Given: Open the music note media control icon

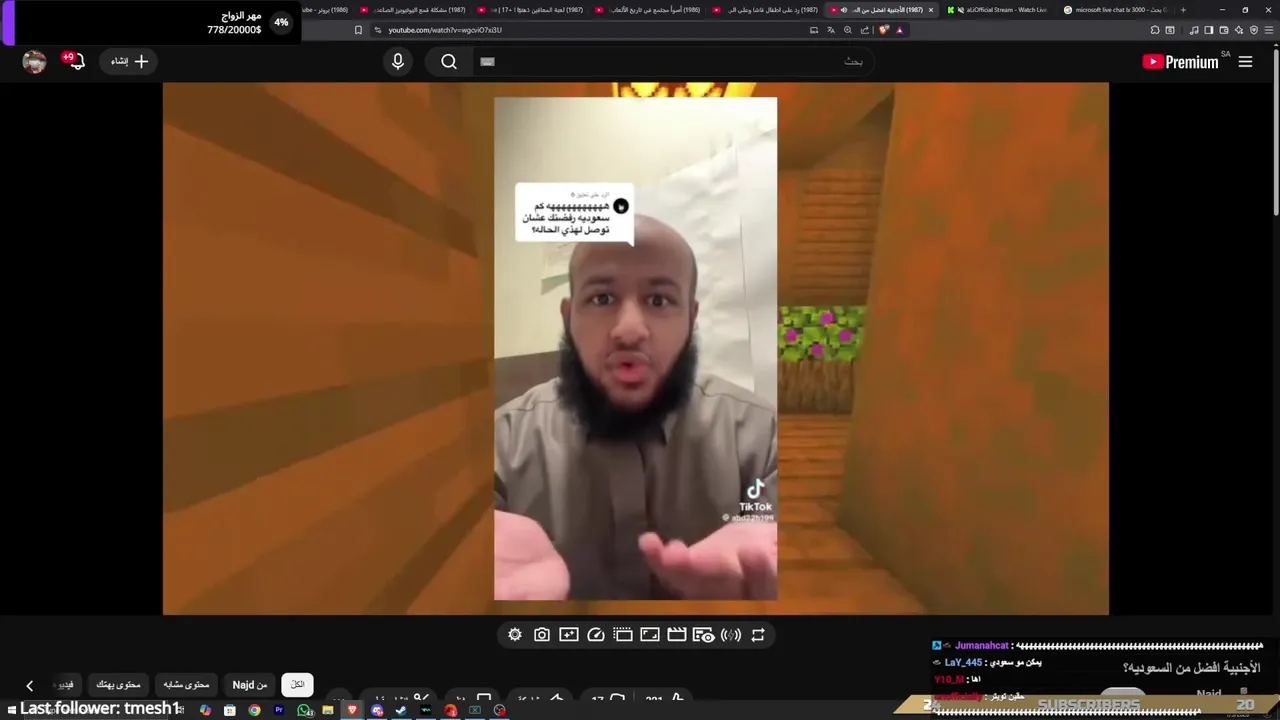Looking at the screenshot, I should [1194, 30].
